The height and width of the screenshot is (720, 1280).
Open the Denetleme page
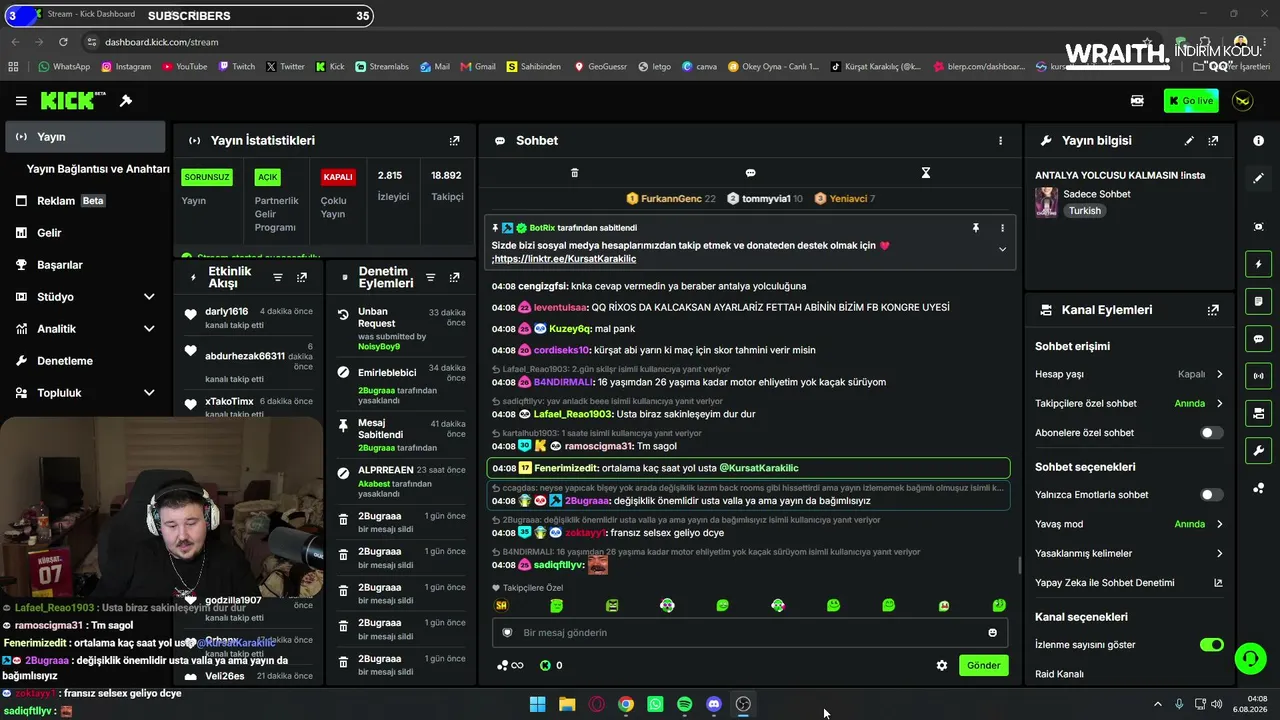83,361
